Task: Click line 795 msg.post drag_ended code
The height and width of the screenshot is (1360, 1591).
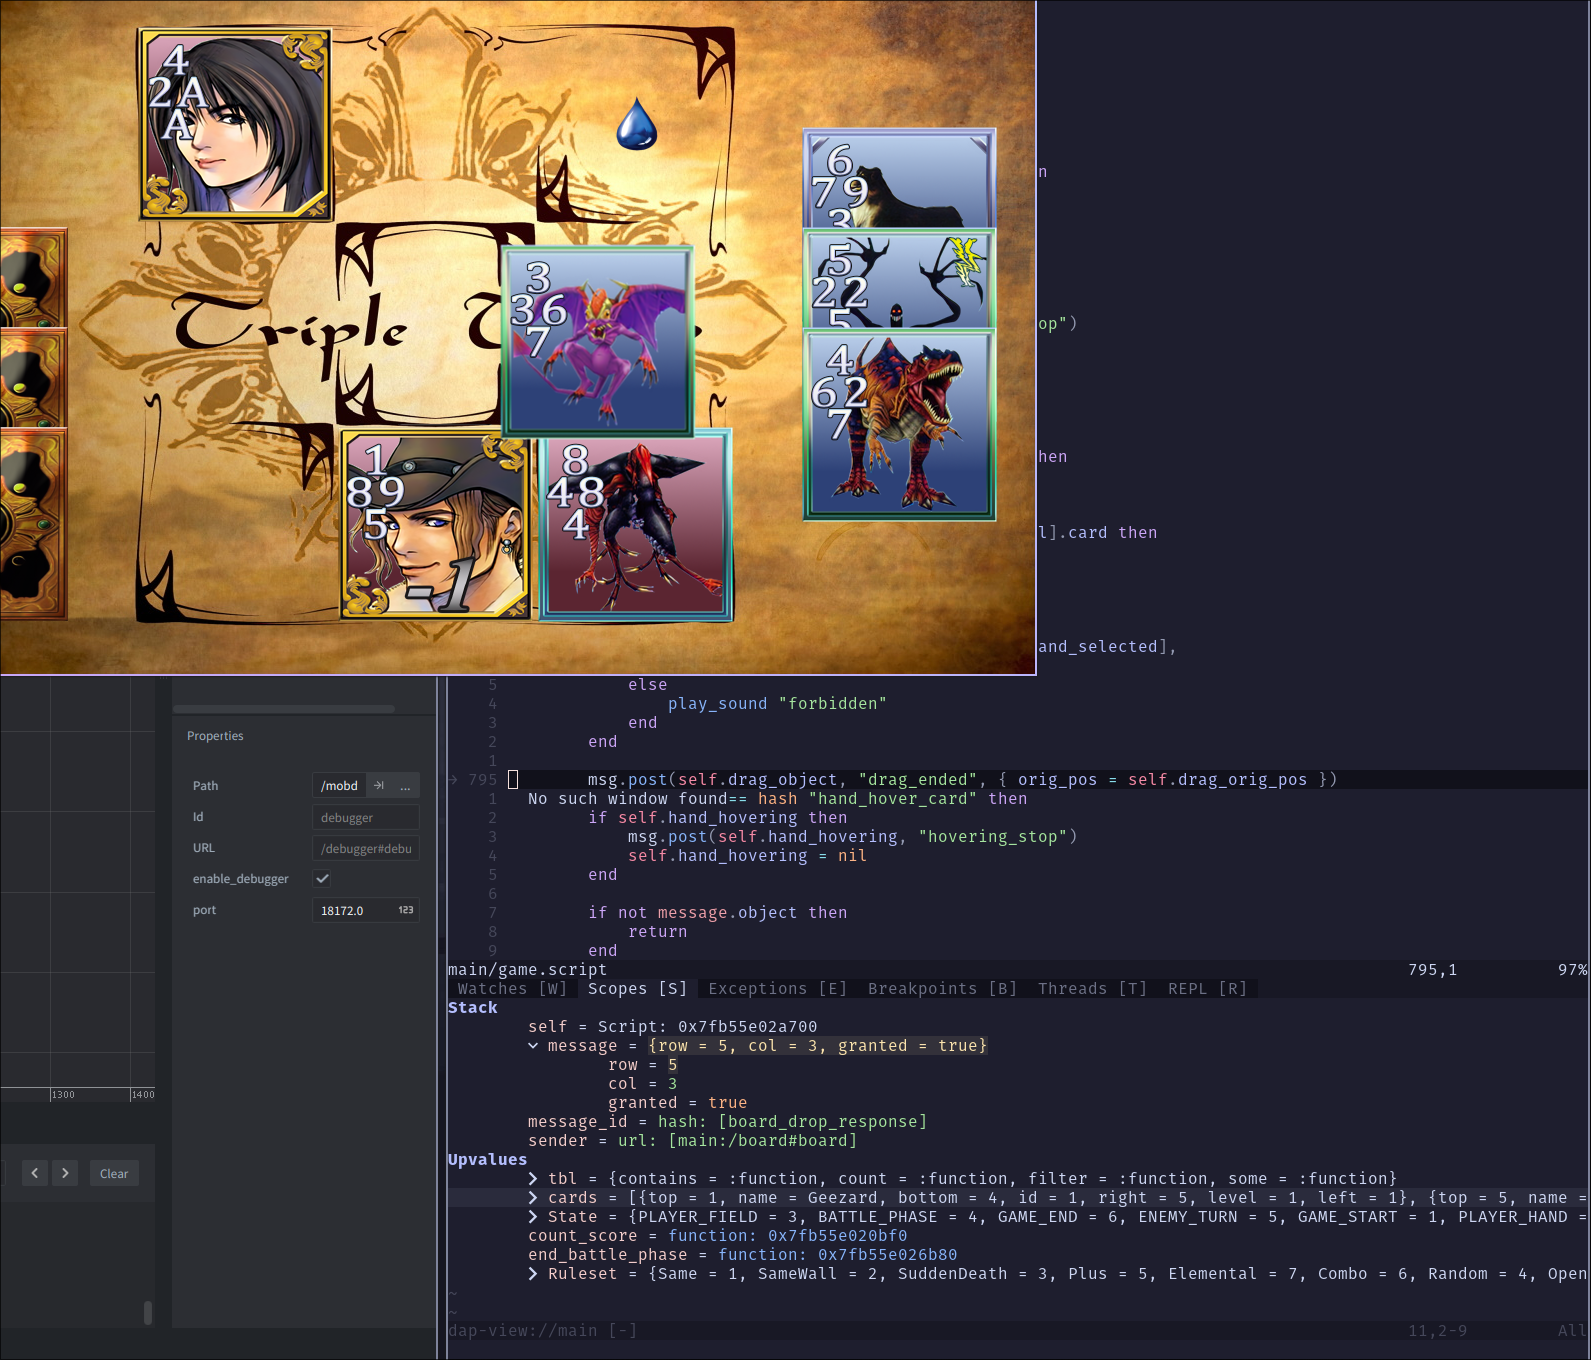Action: pyautogui.click(x=962, y=780)
